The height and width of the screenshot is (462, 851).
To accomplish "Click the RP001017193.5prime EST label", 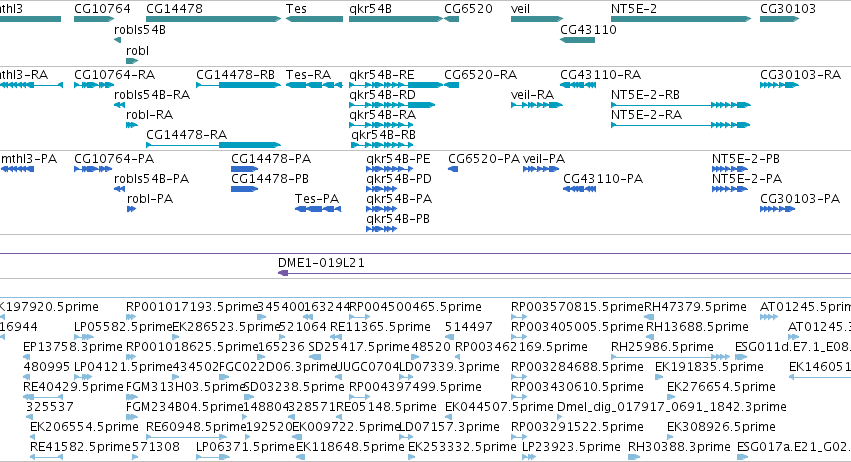I will (x=191, y=307).
